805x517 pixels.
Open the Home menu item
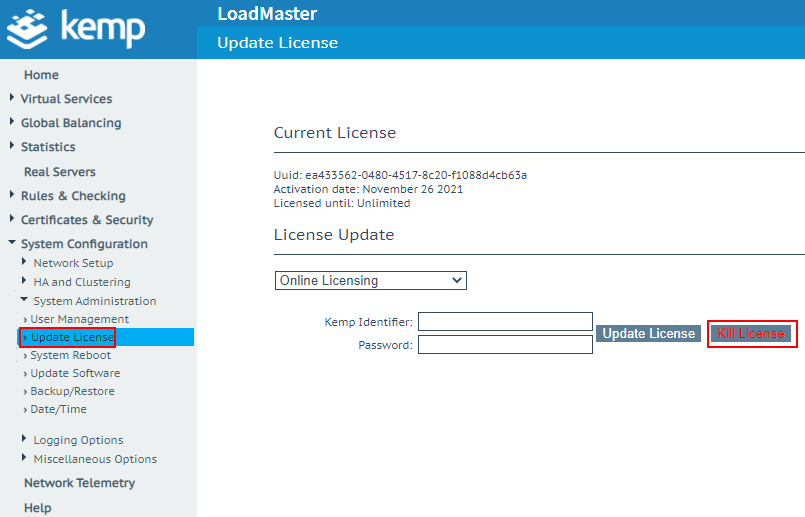click(41, 75)
